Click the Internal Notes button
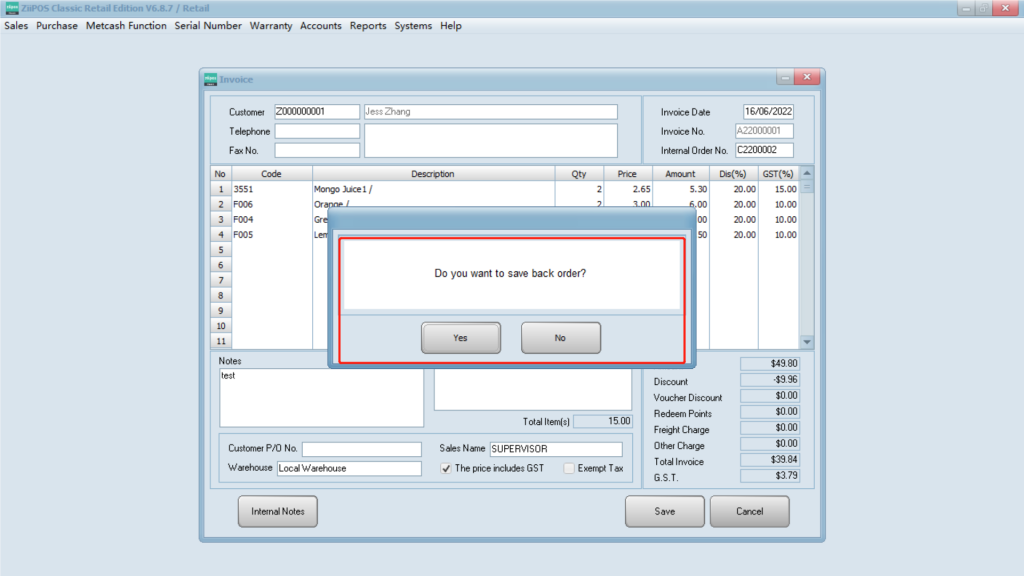1024x576 pixels. (277, 511)
